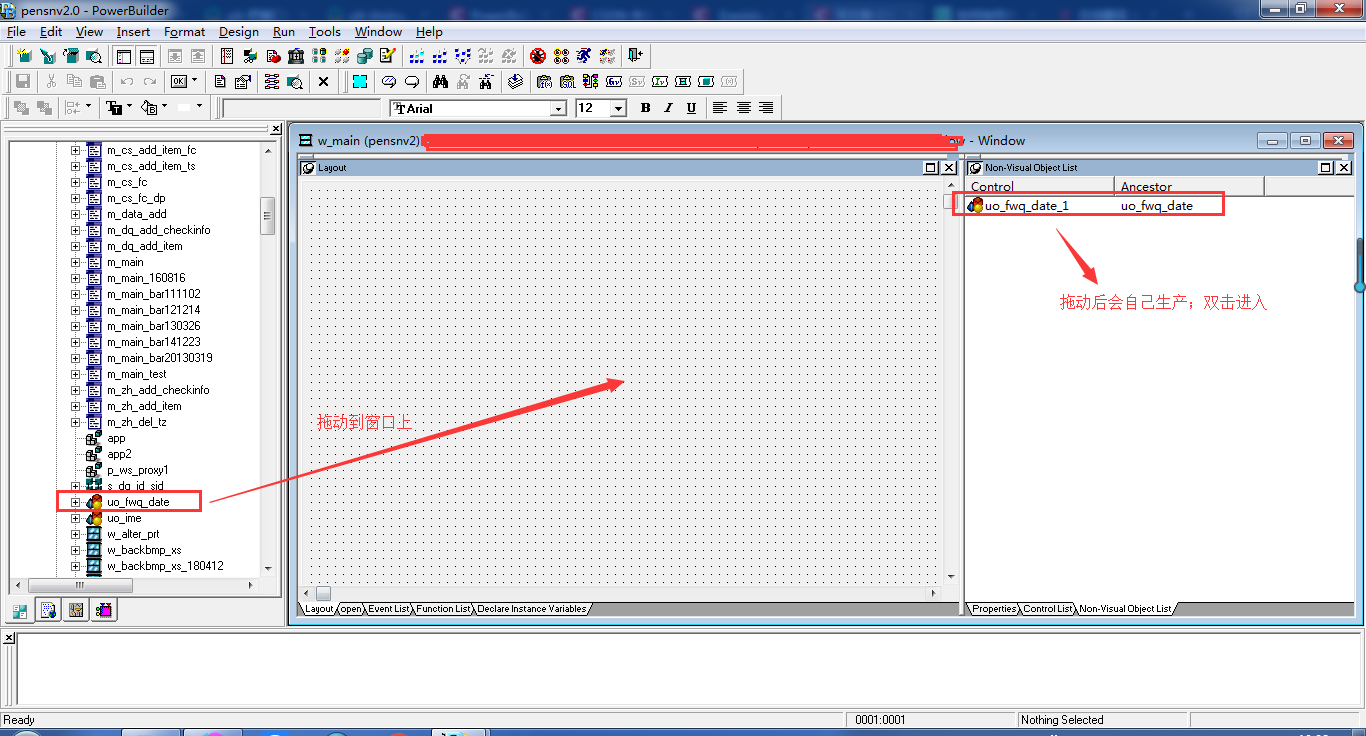Click the text background color swatch dropdown
This screenshot has height=736, width=1366.
tap(199, 107)
